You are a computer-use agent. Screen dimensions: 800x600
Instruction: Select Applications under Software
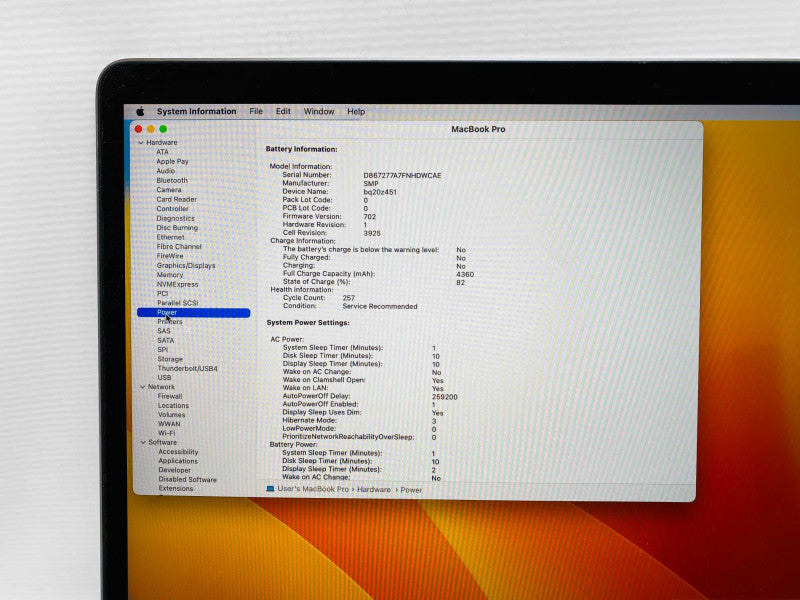[178, 461]
